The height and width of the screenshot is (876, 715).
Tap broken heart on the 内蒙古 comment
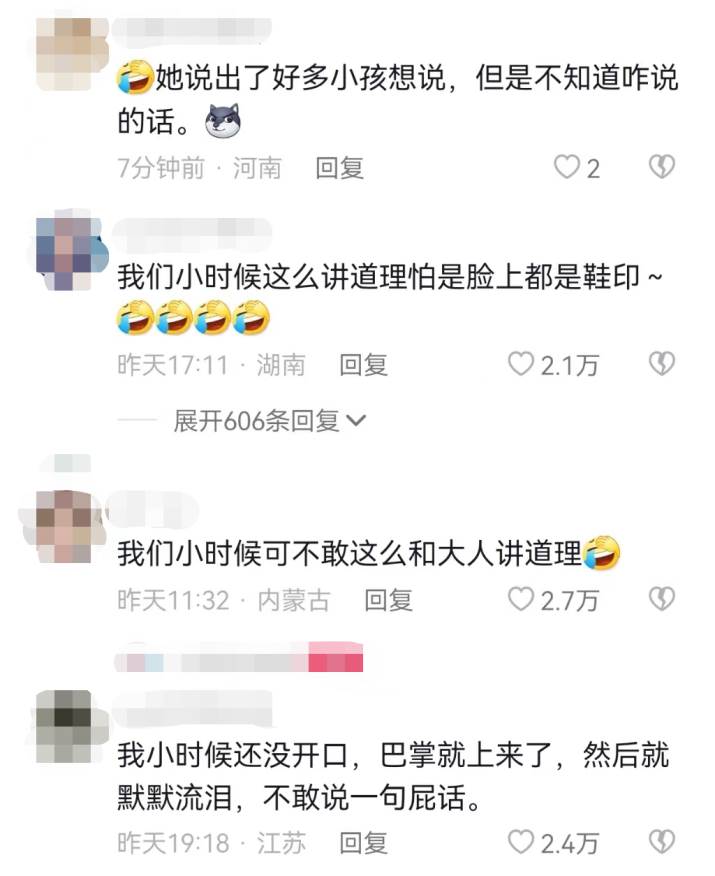coord(662,599)
